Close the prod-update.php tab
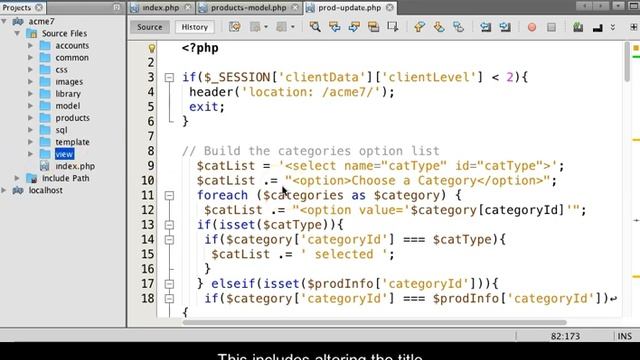 (390, 7)
